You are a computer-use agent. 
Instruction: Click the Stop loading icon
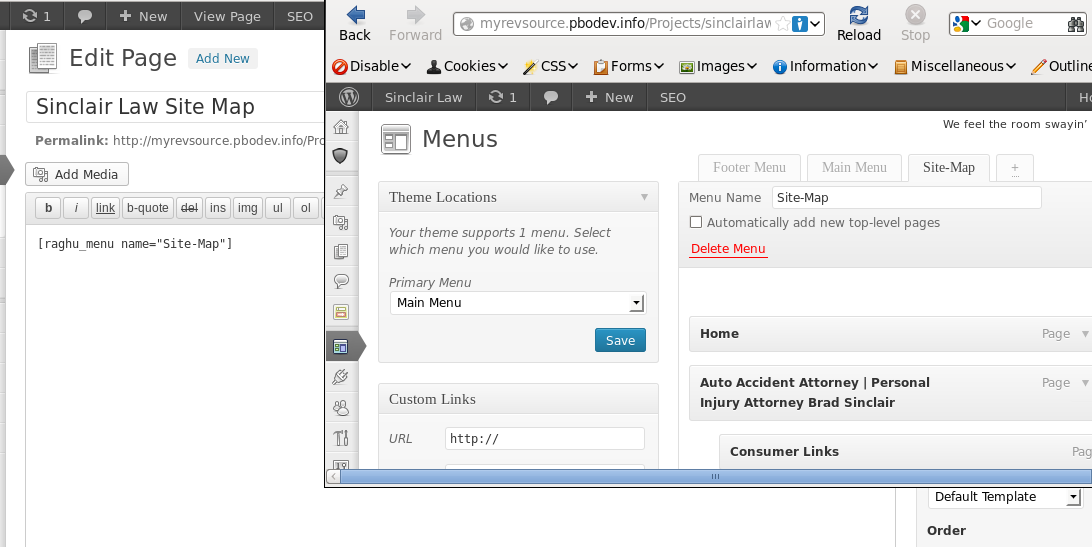click(915, 15)
